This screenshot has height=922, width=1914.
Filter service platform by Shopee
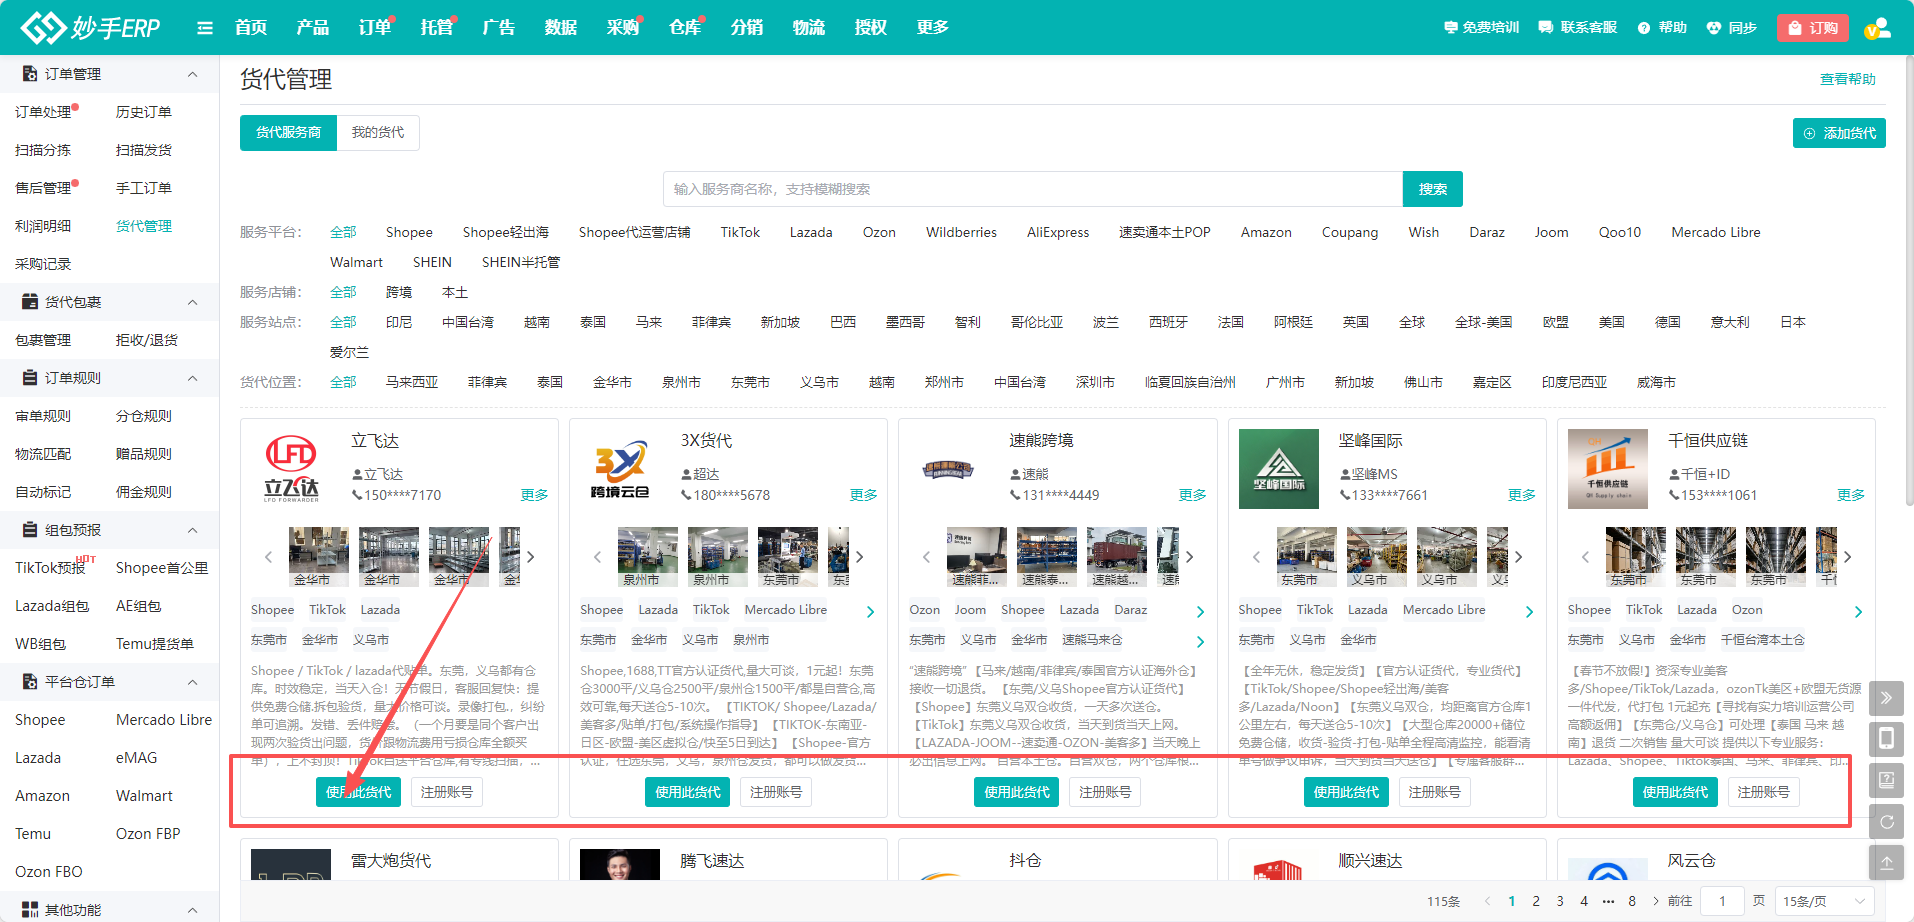(409, 232)
